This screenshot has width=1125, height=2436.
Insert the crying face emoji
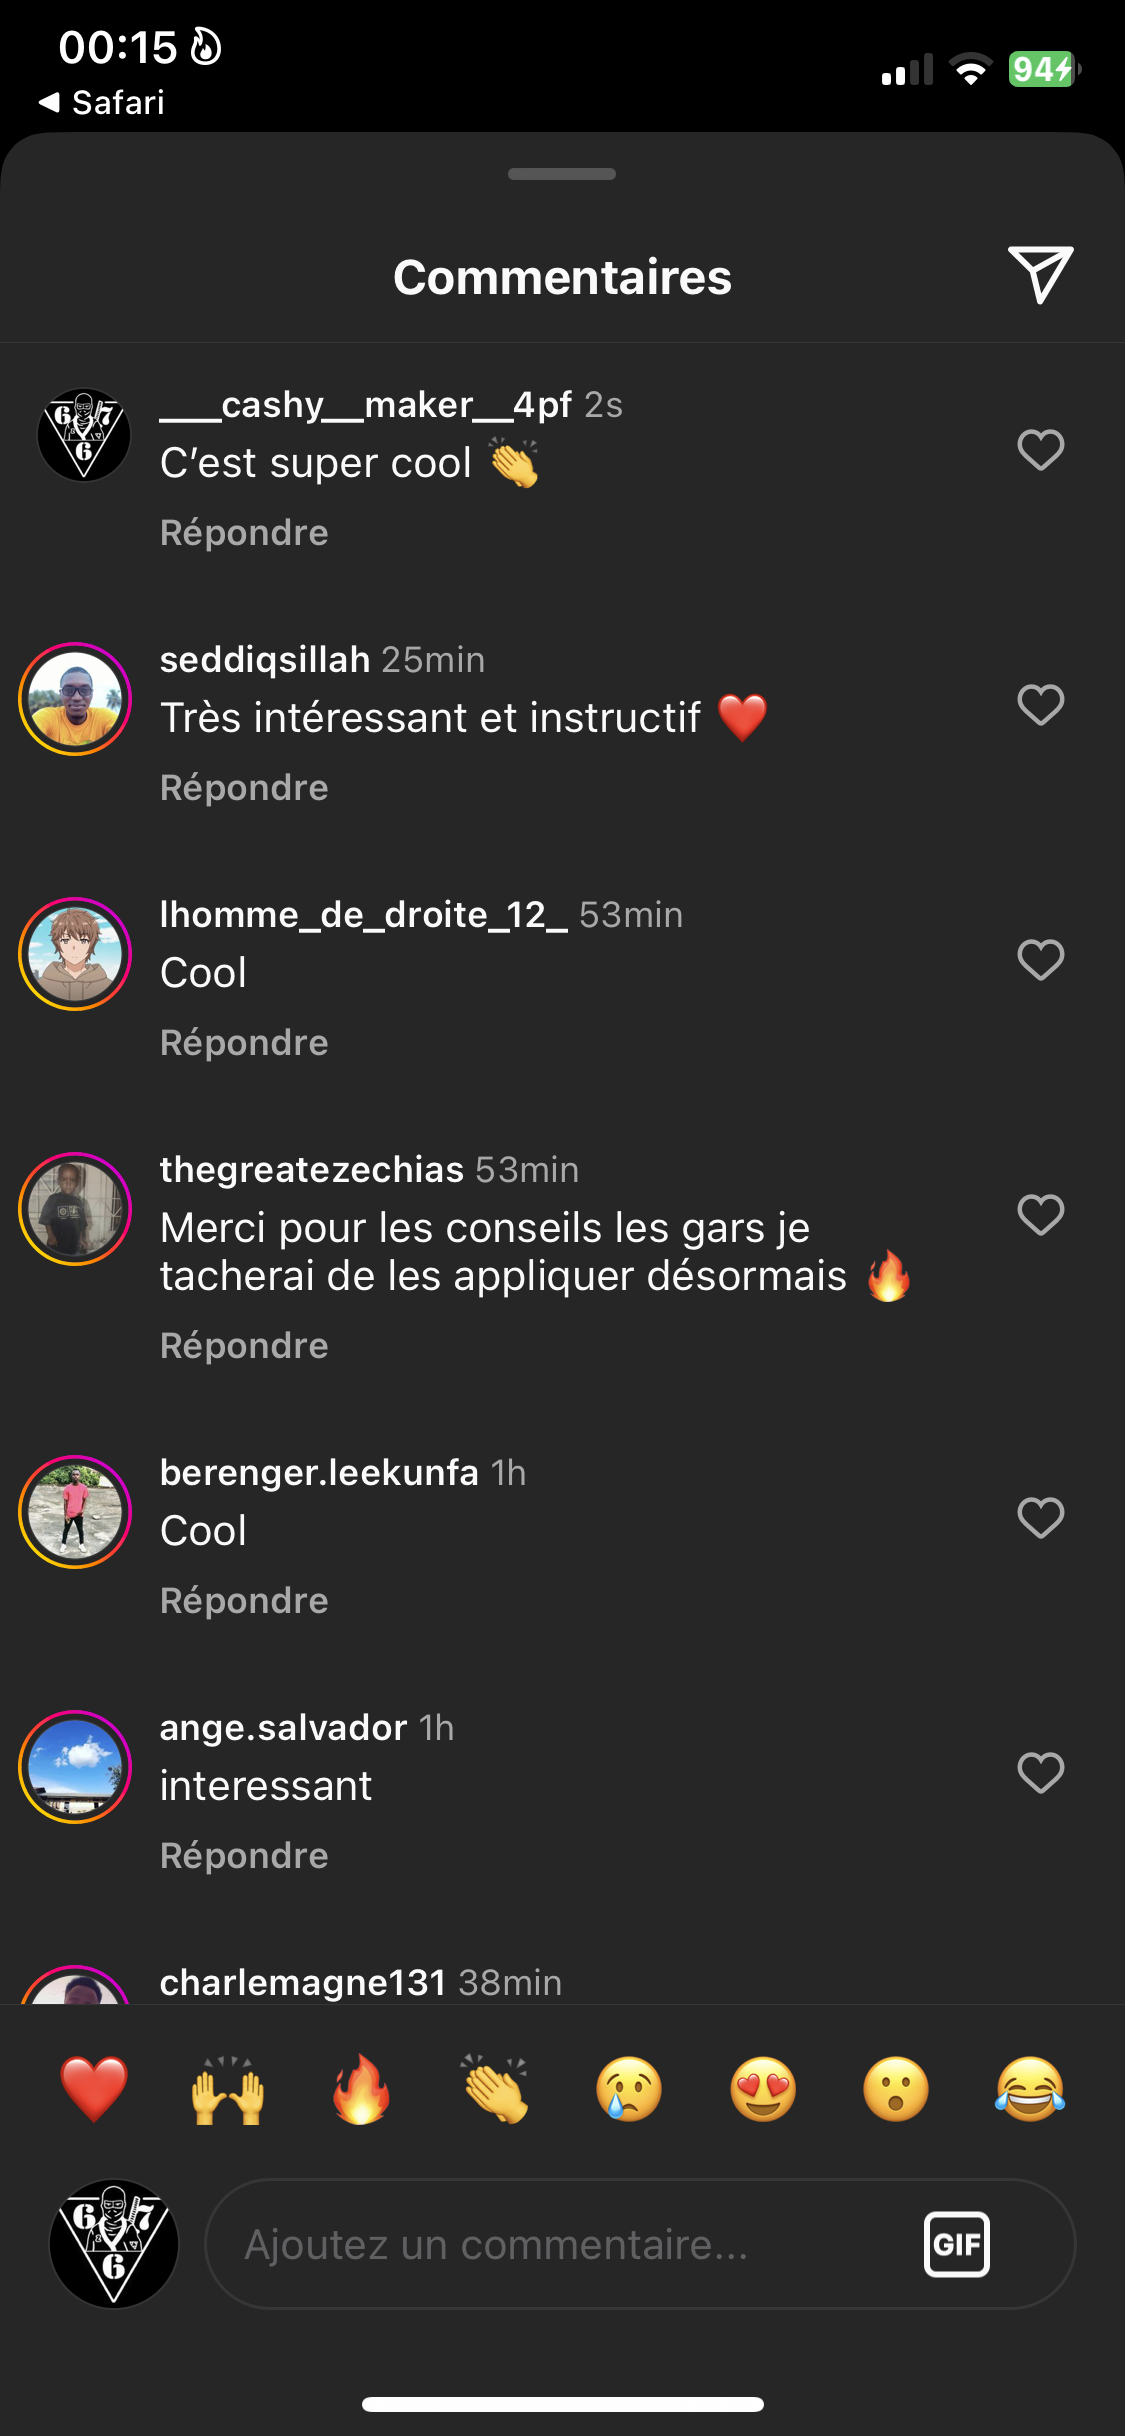point(629,2089)
